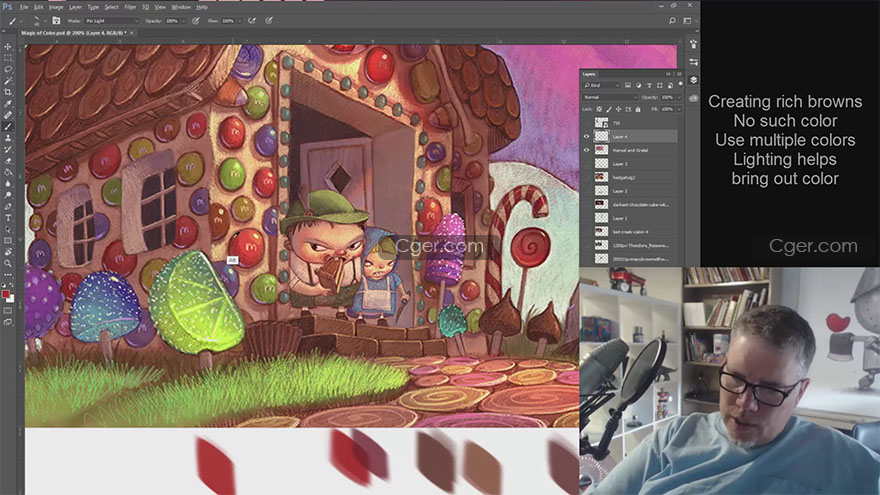Viewport: 880px width, 495px height.
Task: Select the Hand tool
Action: click(8, 252)
